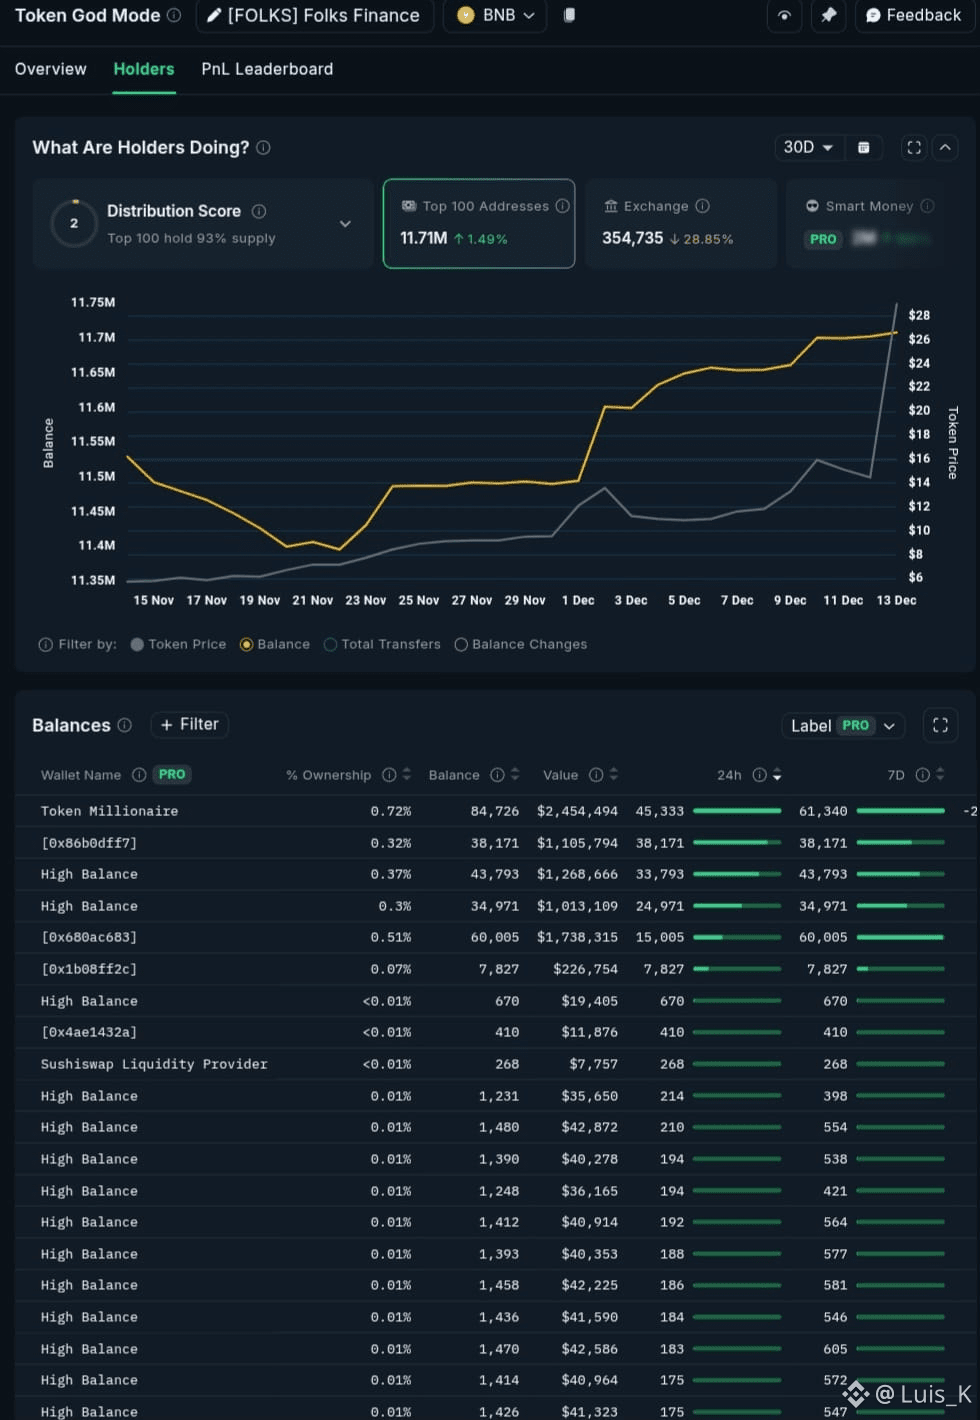Pin this page with the pin icon
The image size is (980, 1420).
(828, 15)
